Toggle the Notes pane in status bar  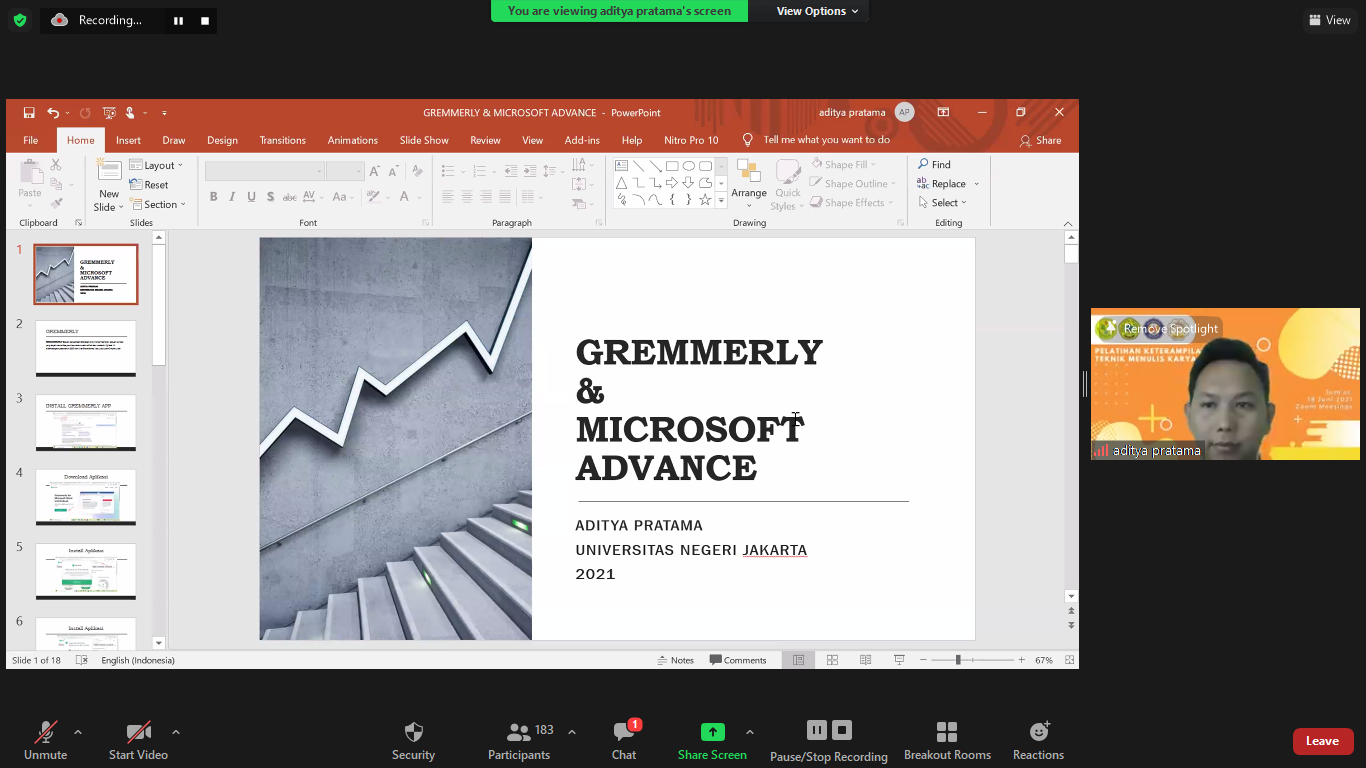pyautogui.click(x=676, y=660)
